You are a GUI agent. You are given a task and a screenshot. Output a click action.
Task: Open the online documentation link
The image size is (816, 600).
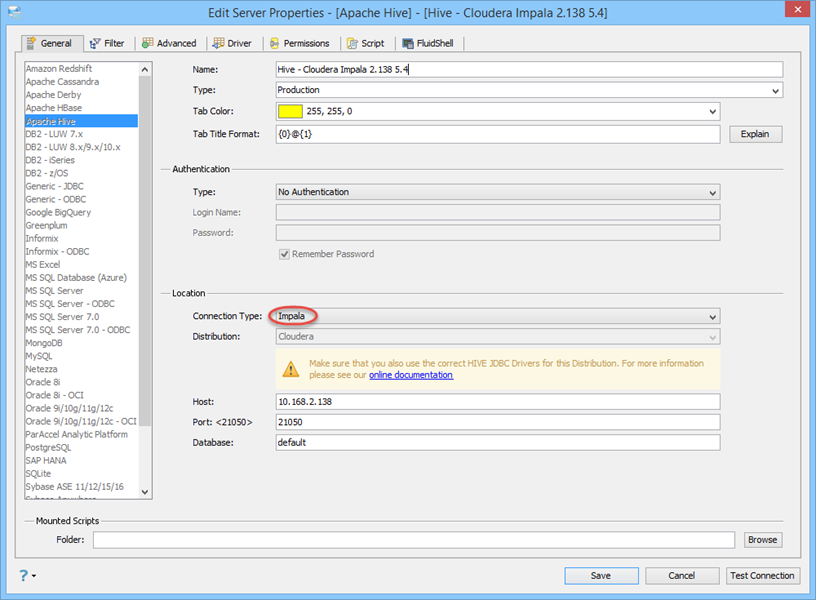coord(411,375)
